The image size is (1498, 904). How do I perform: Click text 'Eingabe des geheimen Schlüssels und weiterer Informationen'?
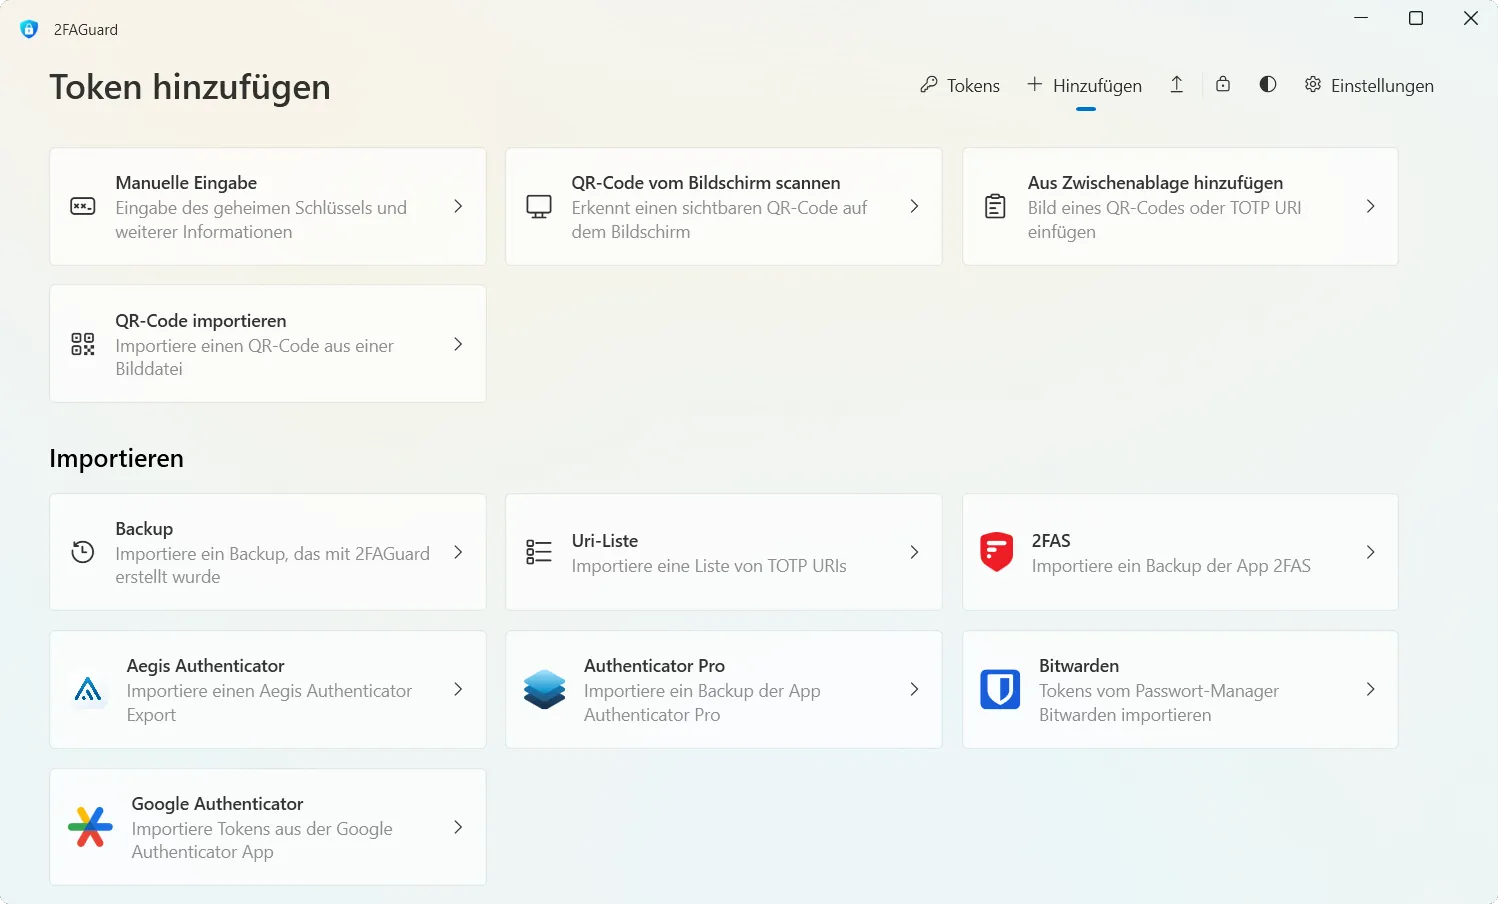(x=261, y=220)
